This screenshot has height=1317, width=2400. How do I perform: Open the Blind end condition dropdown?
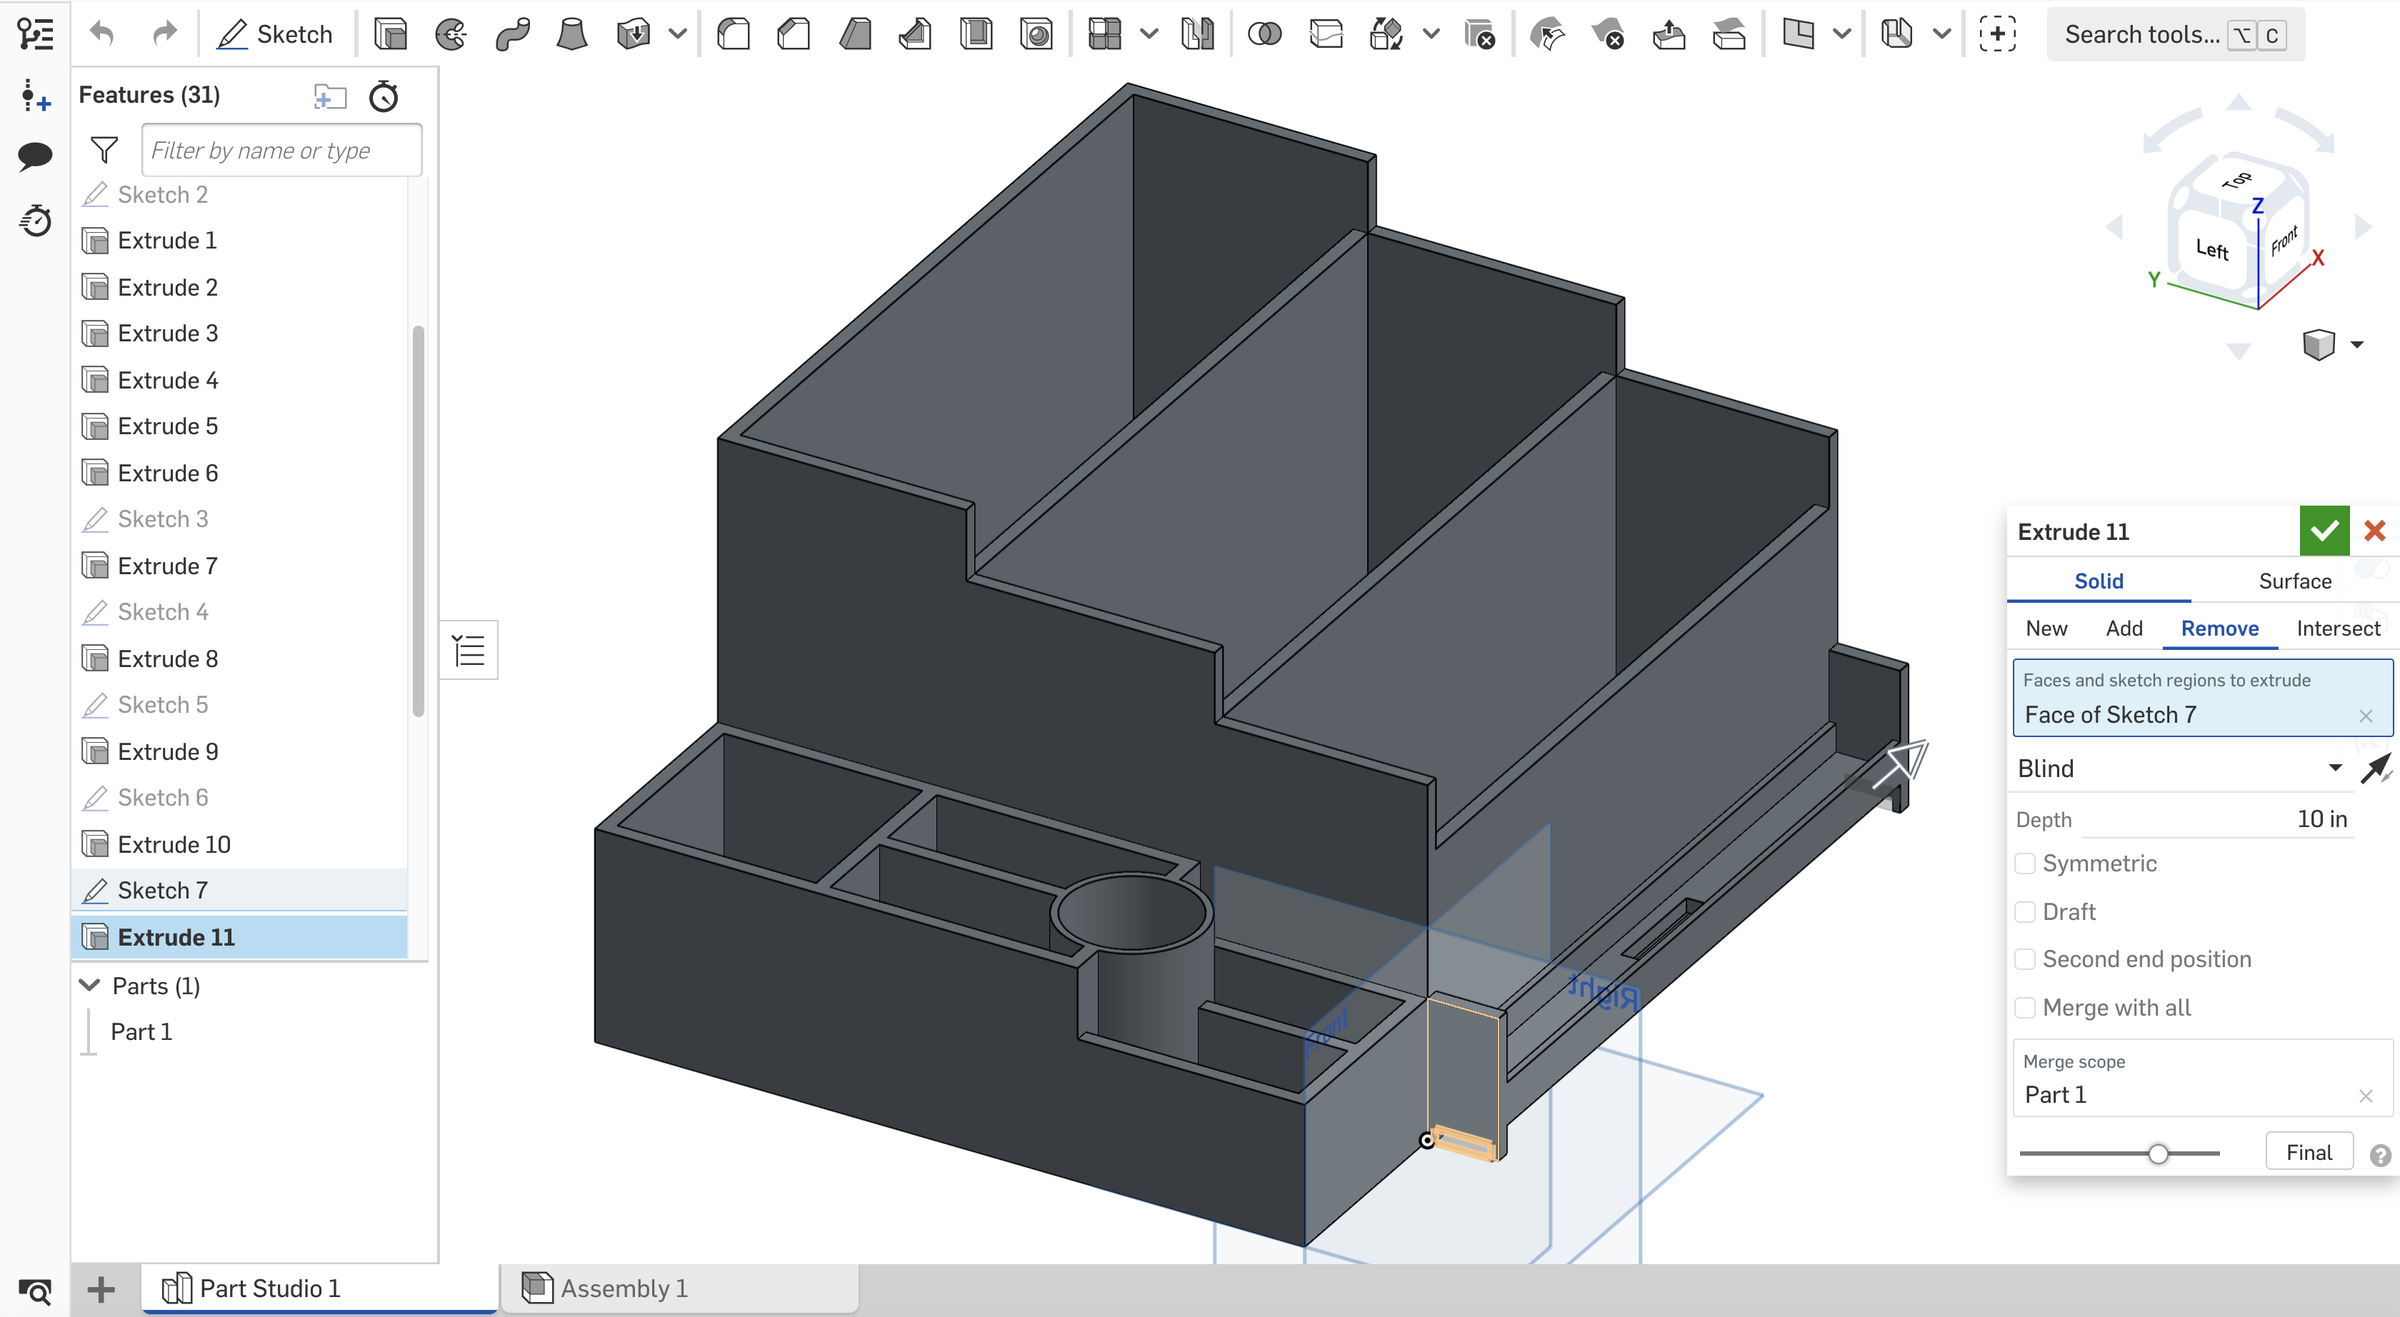point(2181,768)
